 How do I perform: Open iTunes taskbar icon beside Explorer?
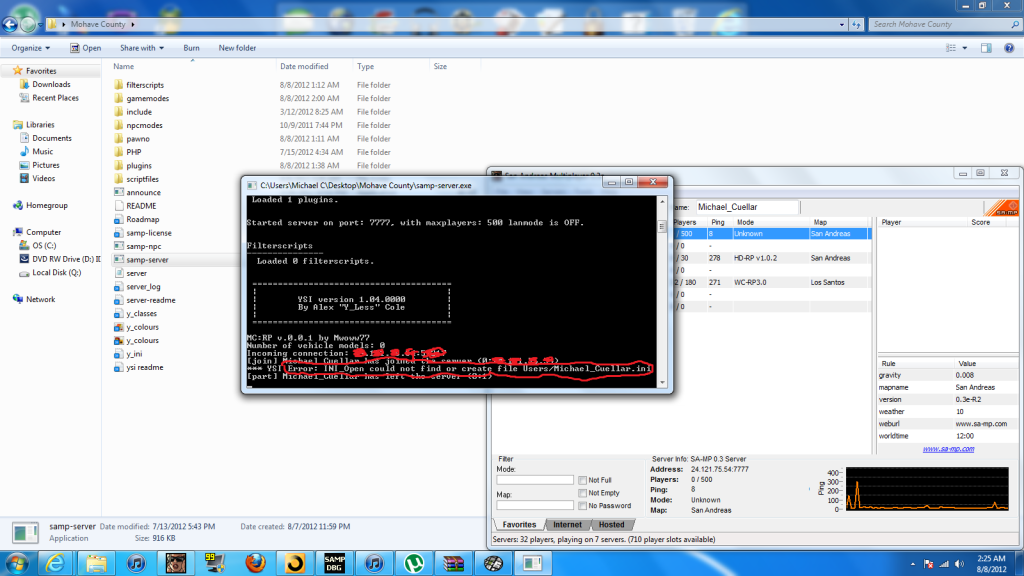click(x=136, y=563)
